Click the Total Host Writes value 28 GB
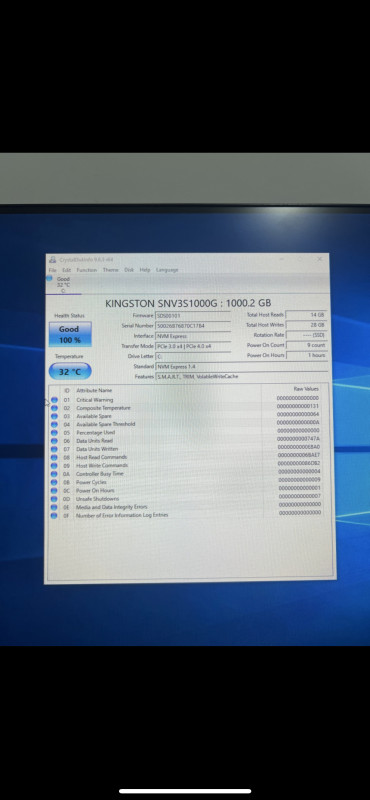The height and width of the screenshot is (800, 370). click(x=306, y=325)
